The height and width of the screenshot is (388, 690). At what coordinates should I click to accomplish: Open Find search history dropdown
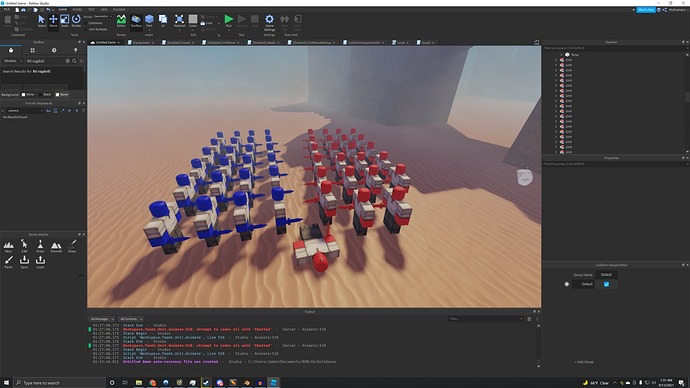tap(42, 111)
